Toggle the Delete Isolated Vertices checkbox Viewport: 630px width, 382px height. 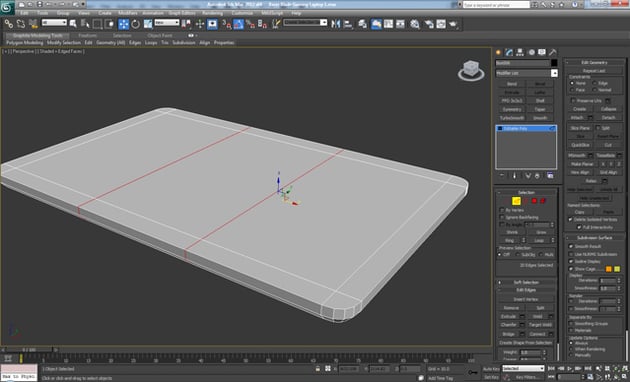click(x=571, y=219)
